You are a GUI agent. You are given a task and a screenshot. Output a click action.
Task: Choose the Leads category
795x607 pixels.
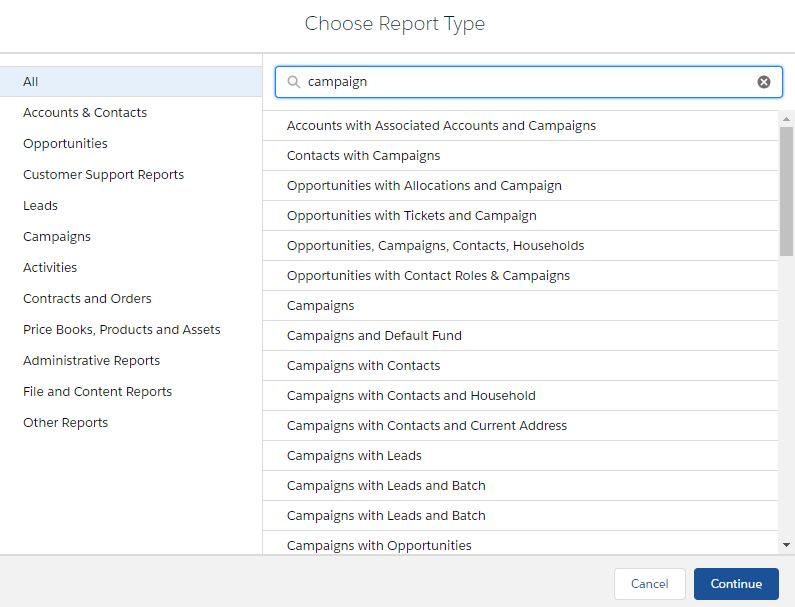[x=40, y=206]
